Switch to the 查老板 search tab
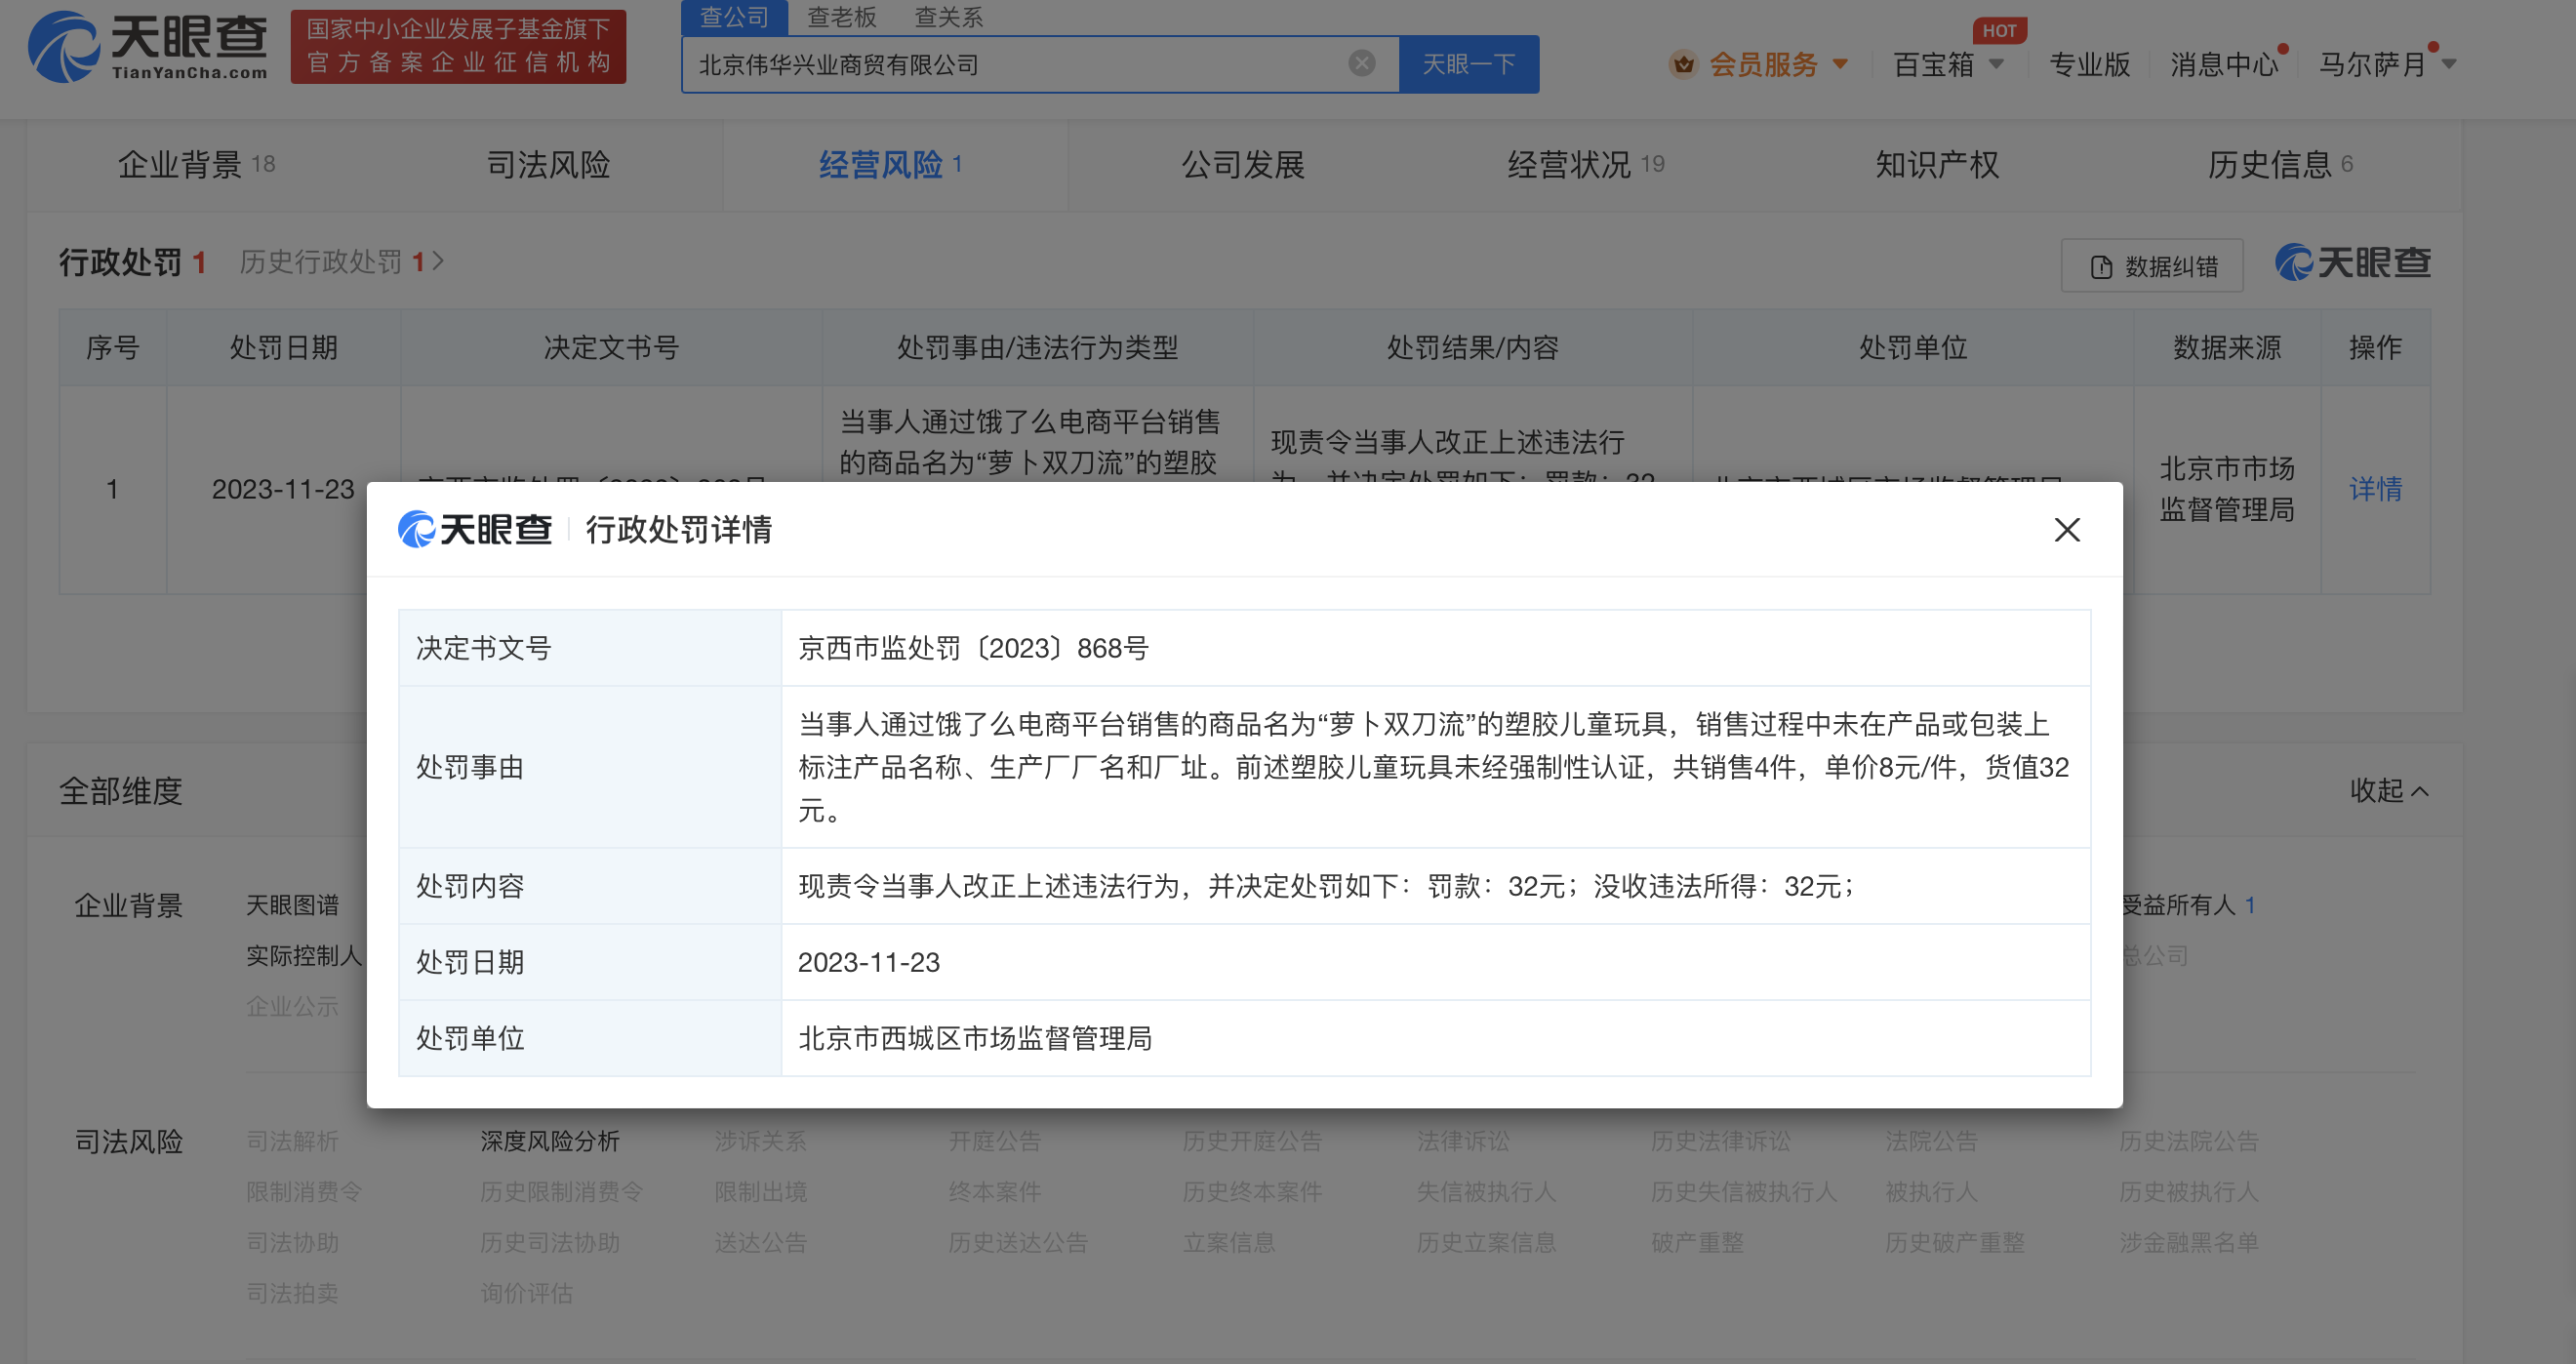The image size is (2576, 1364). tap(841, 17)
